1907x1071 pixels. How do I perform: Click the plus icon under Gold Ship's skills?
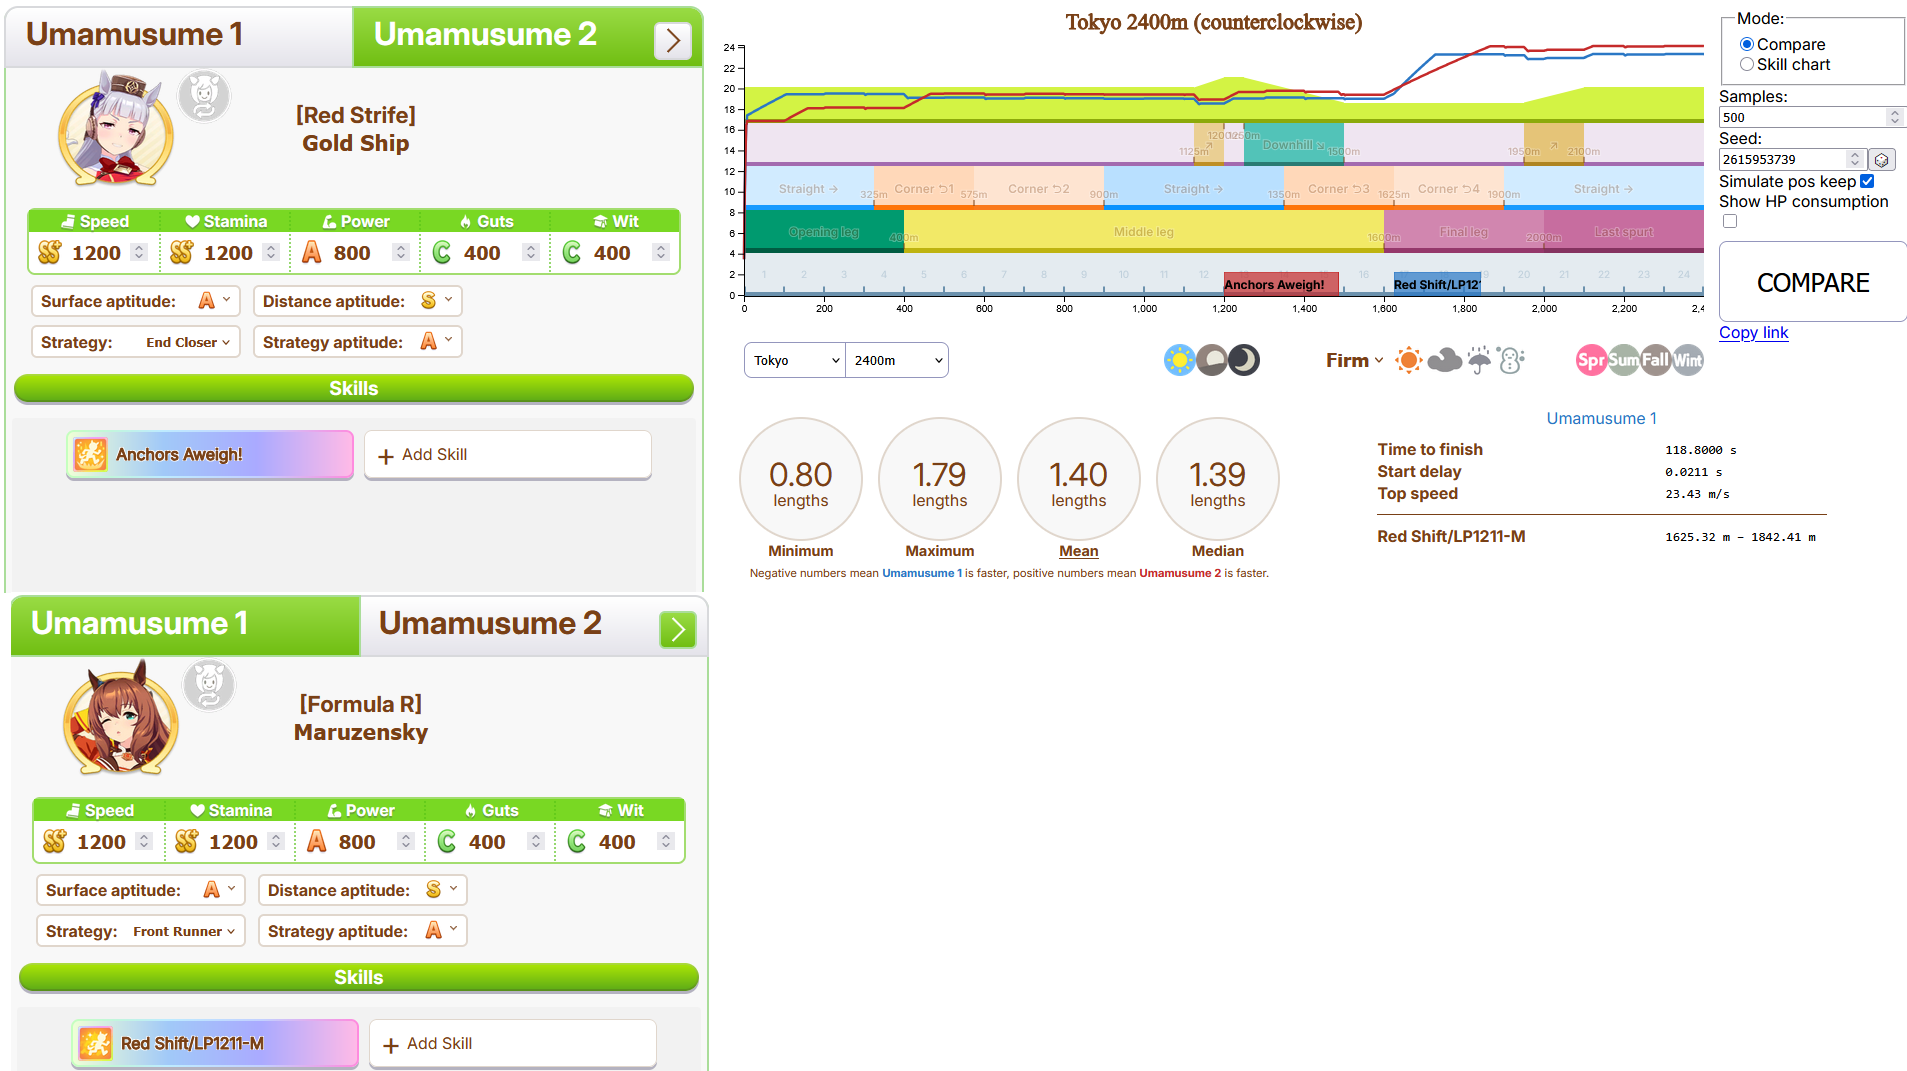[386, 456]
